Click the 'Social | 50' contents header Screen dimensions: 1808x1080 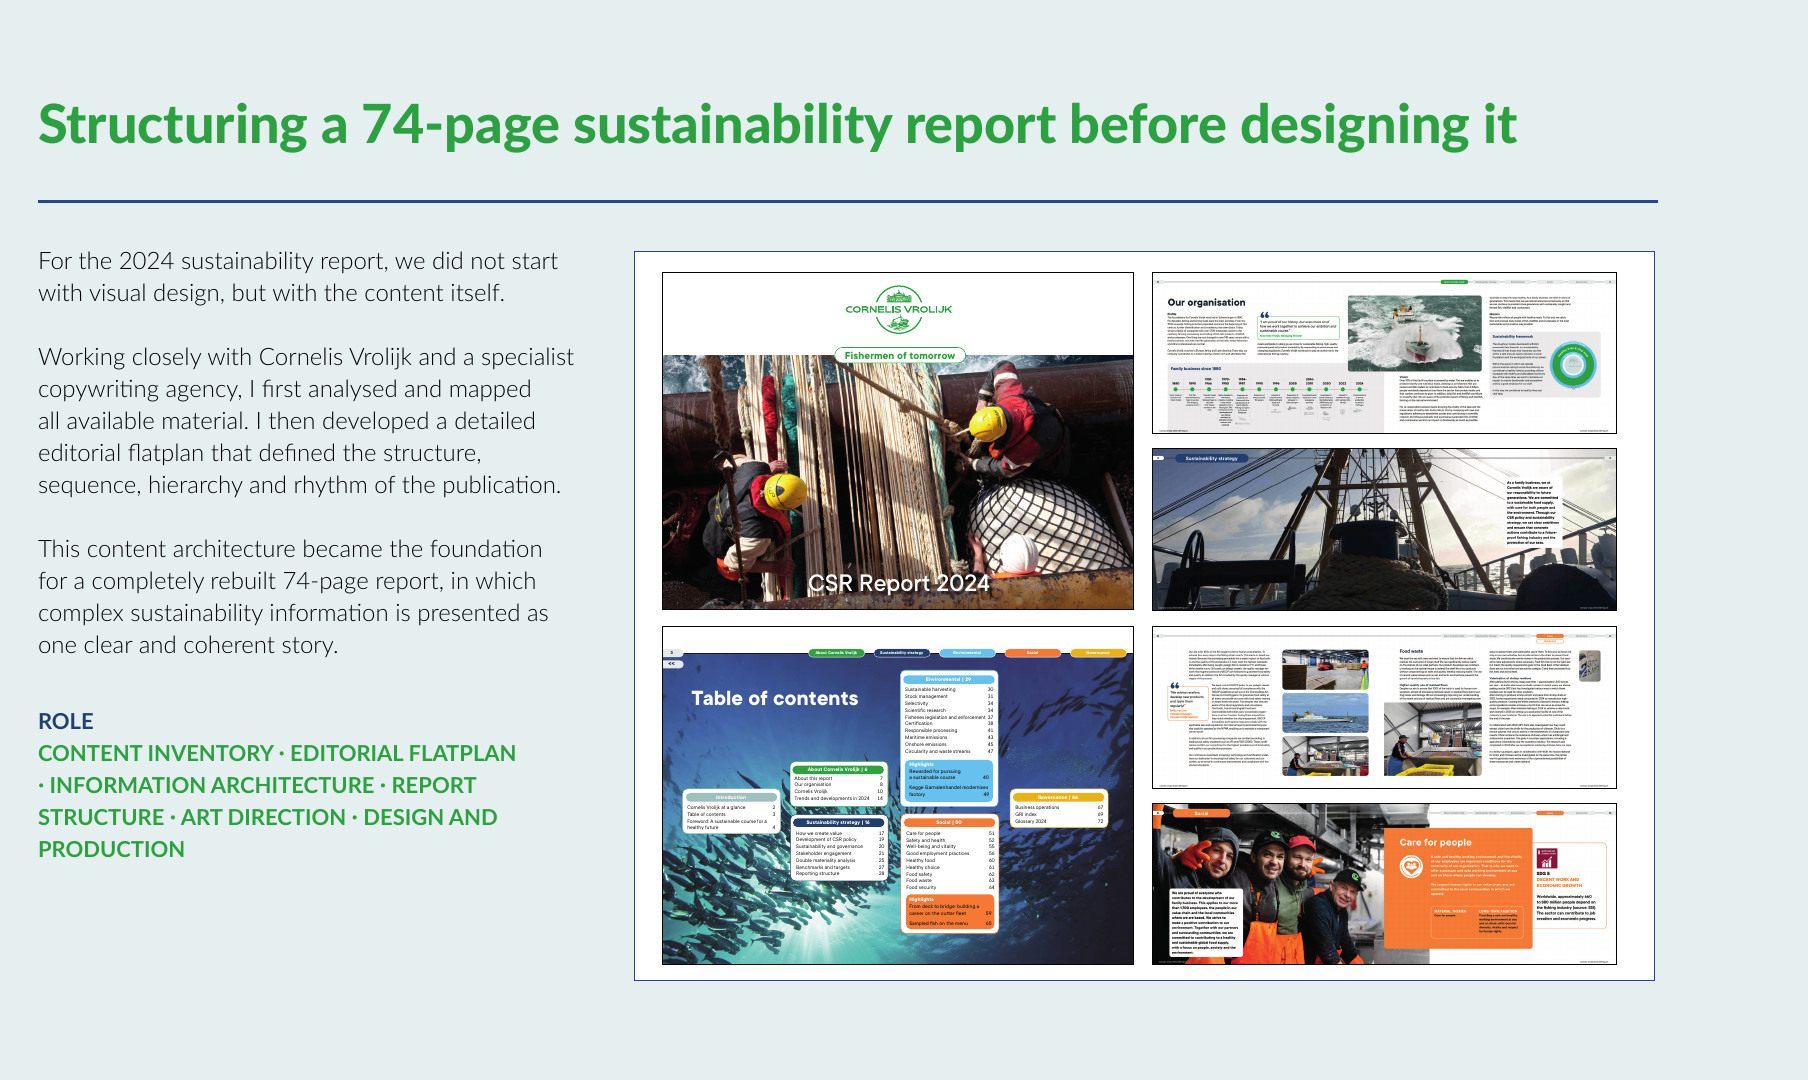tap(949, 822)
